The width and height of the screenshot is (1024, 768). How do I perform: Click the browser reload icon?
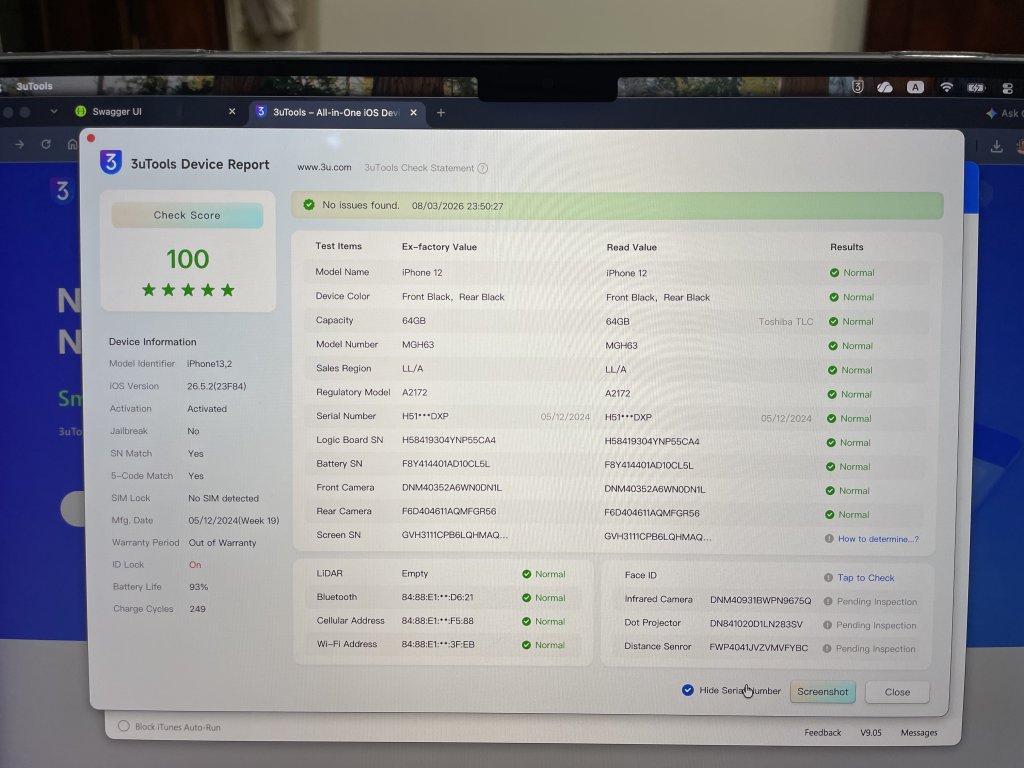point(46,144)
